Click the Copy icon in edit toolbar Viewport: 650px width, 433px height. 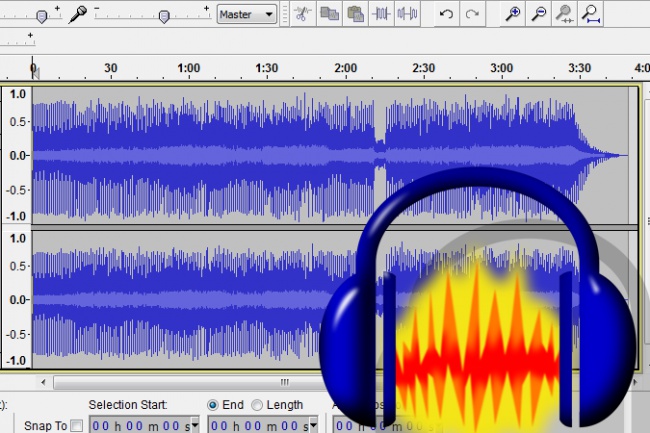(329, 14)
